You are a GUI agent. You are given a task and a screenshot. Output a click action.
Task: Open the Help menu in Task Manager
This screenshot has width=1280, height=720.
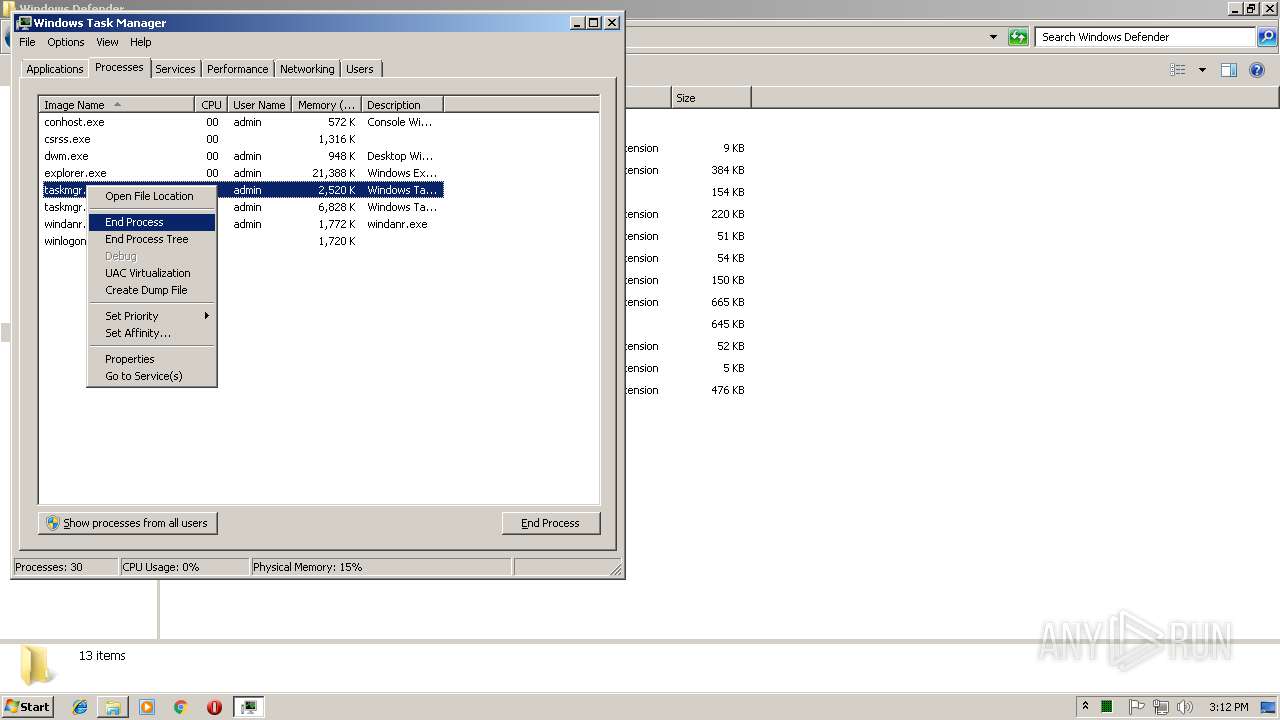point(141,42)
